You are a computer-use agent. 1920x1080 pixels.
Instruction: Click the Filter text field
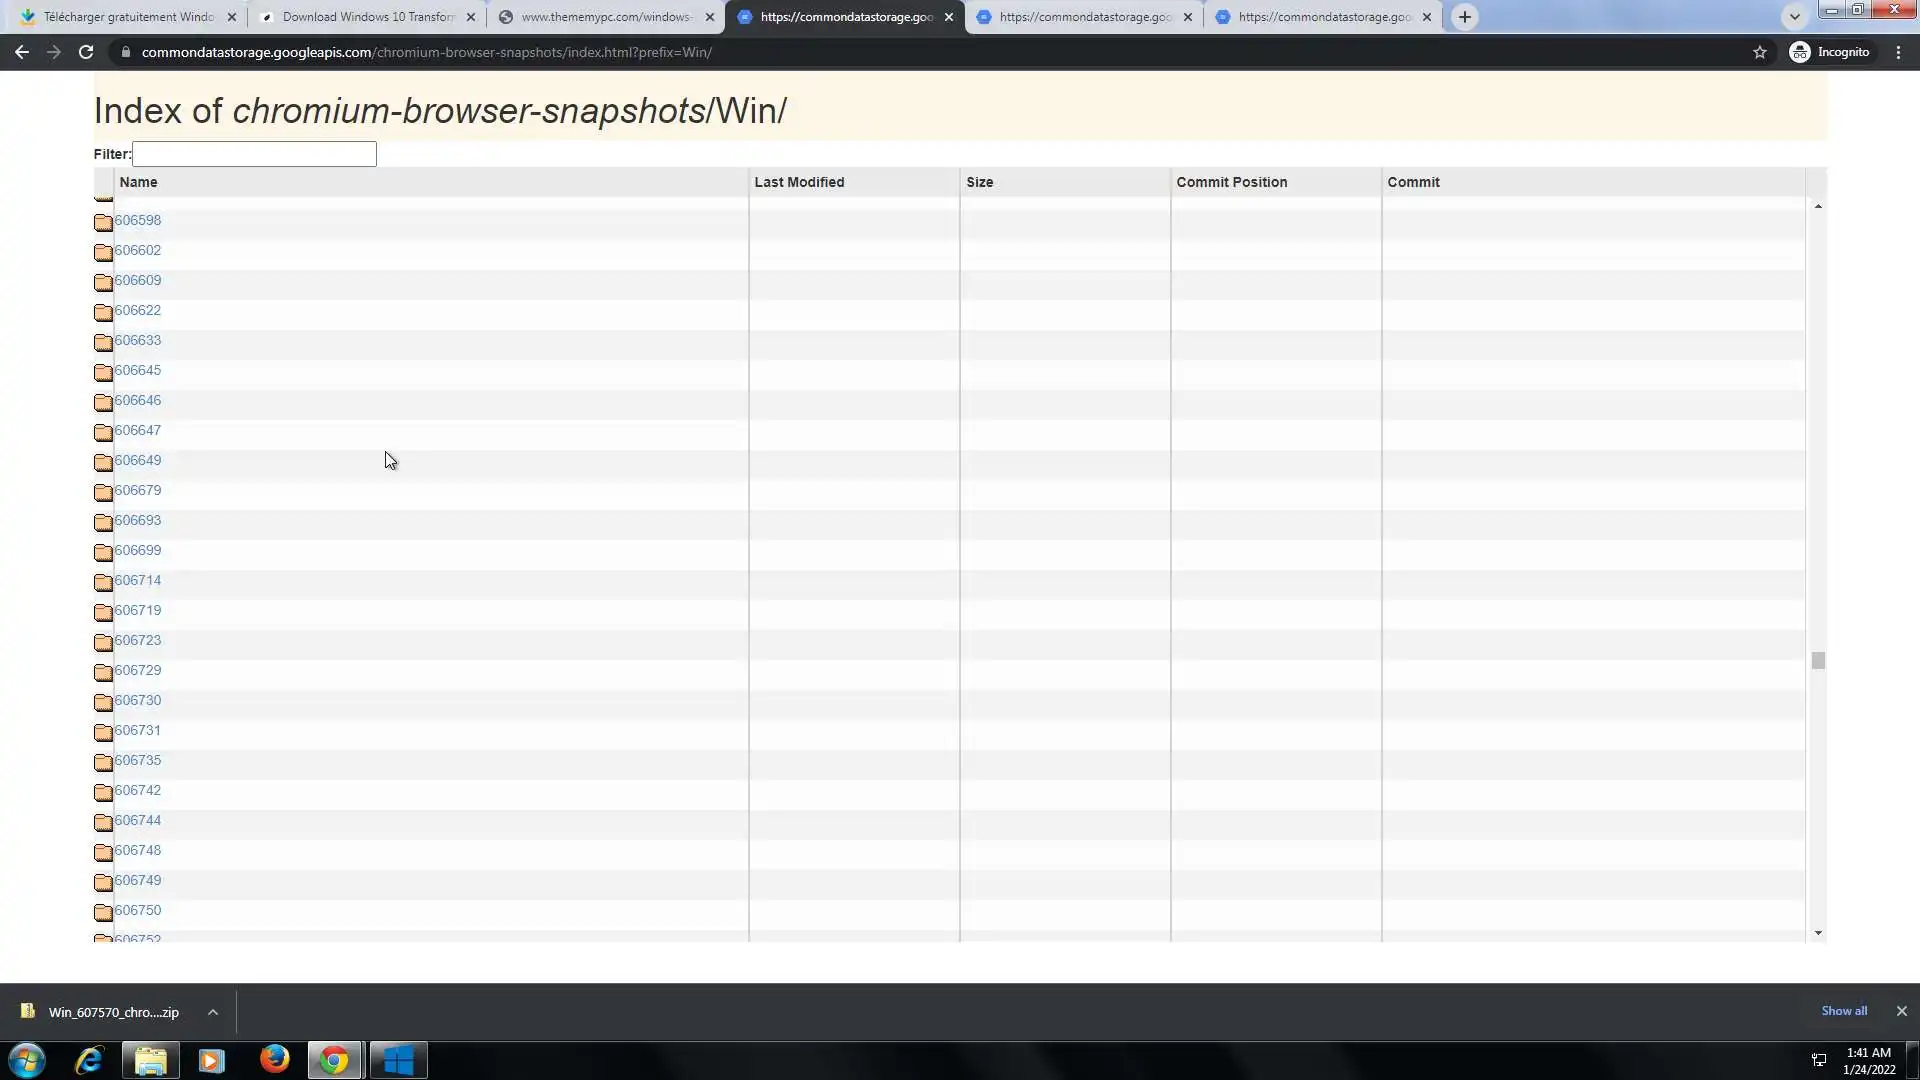[254, 154]
